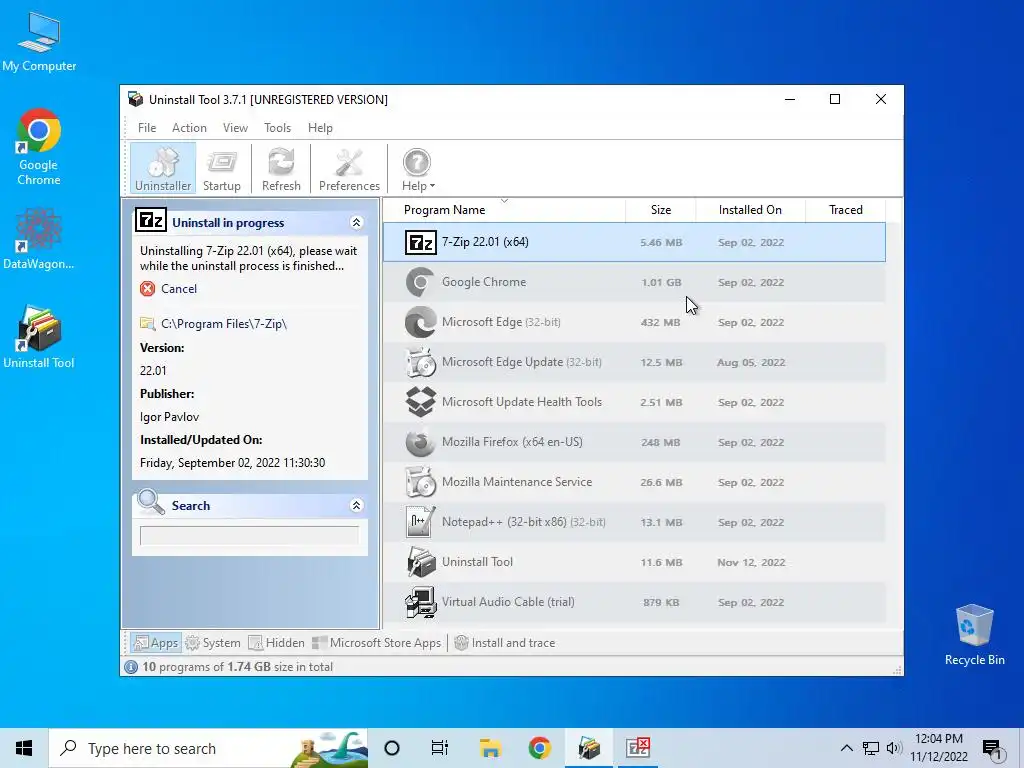Open the volume control in tray
This screenshot has width=1024, height=768.
pyautogui.click(x=894, y=748)
